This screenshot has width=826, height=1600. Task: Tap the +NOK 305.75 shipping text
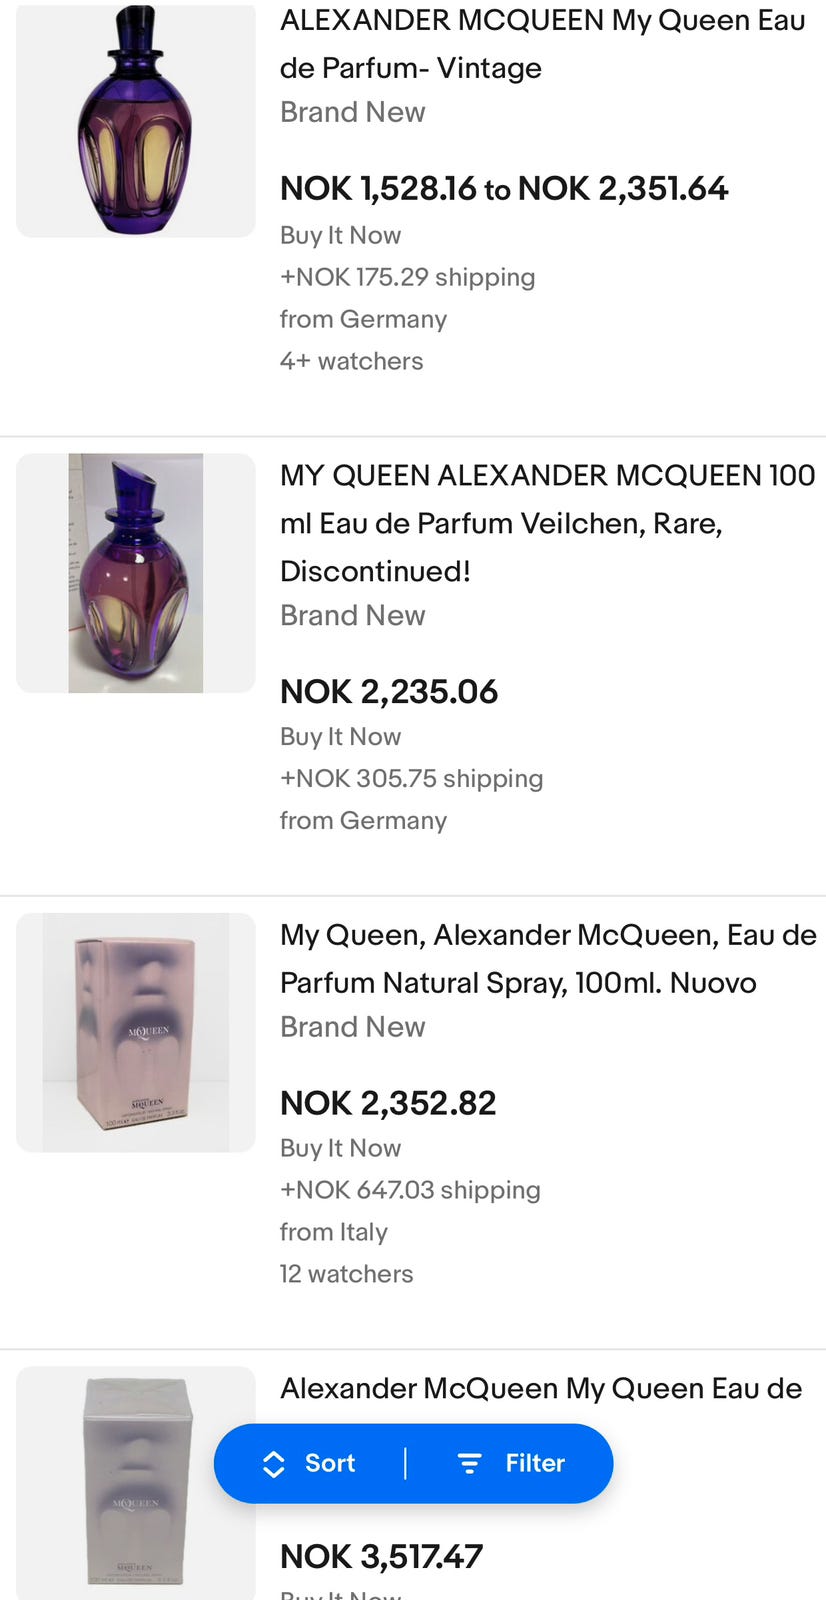[411, 779]
